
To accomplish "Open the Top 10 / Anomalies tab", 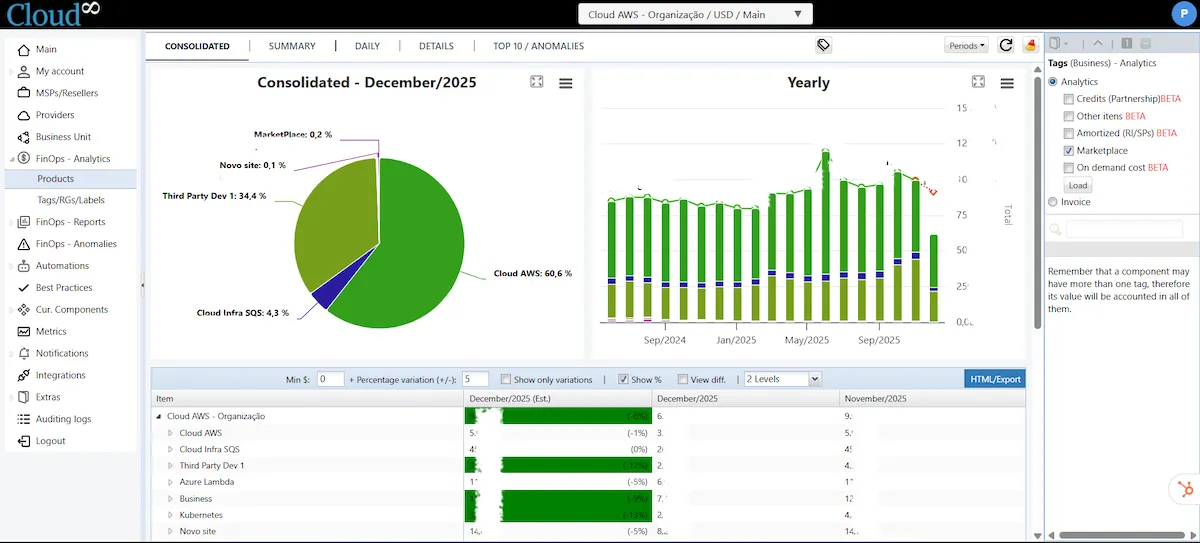I will point(538,46).
